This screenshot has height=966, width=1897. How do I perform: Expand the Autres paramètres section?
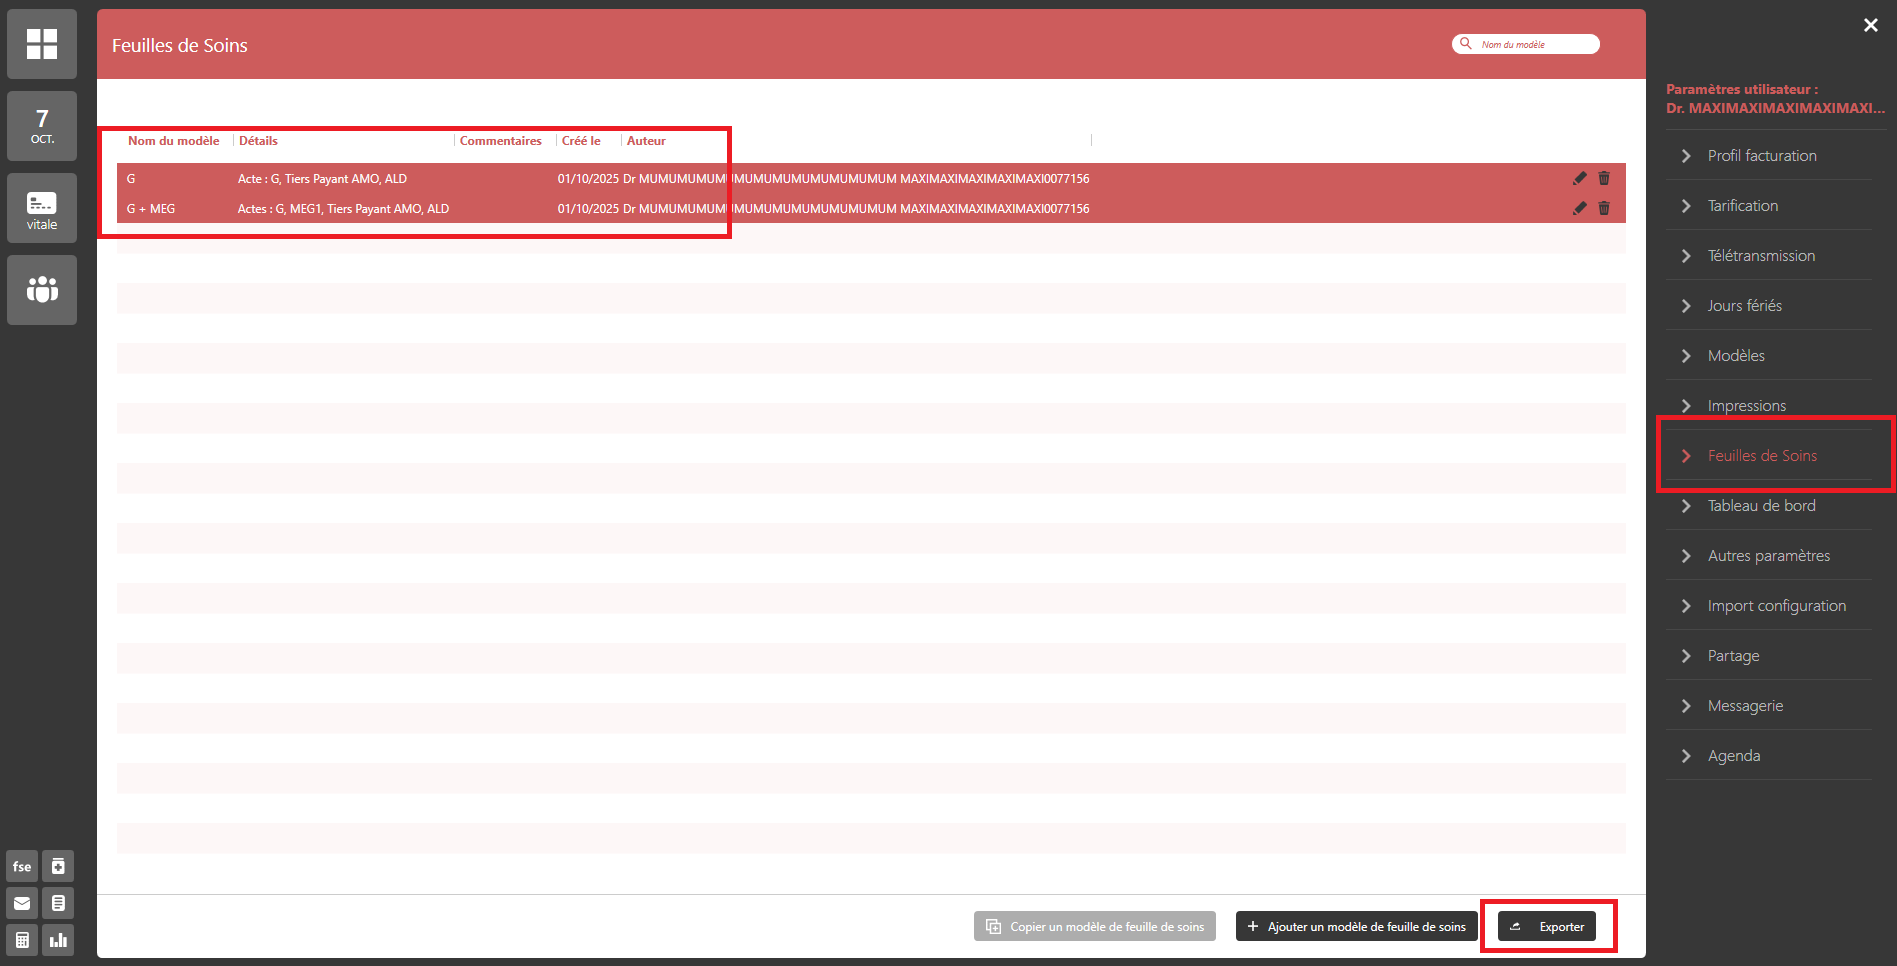(x=1768, y=556)
